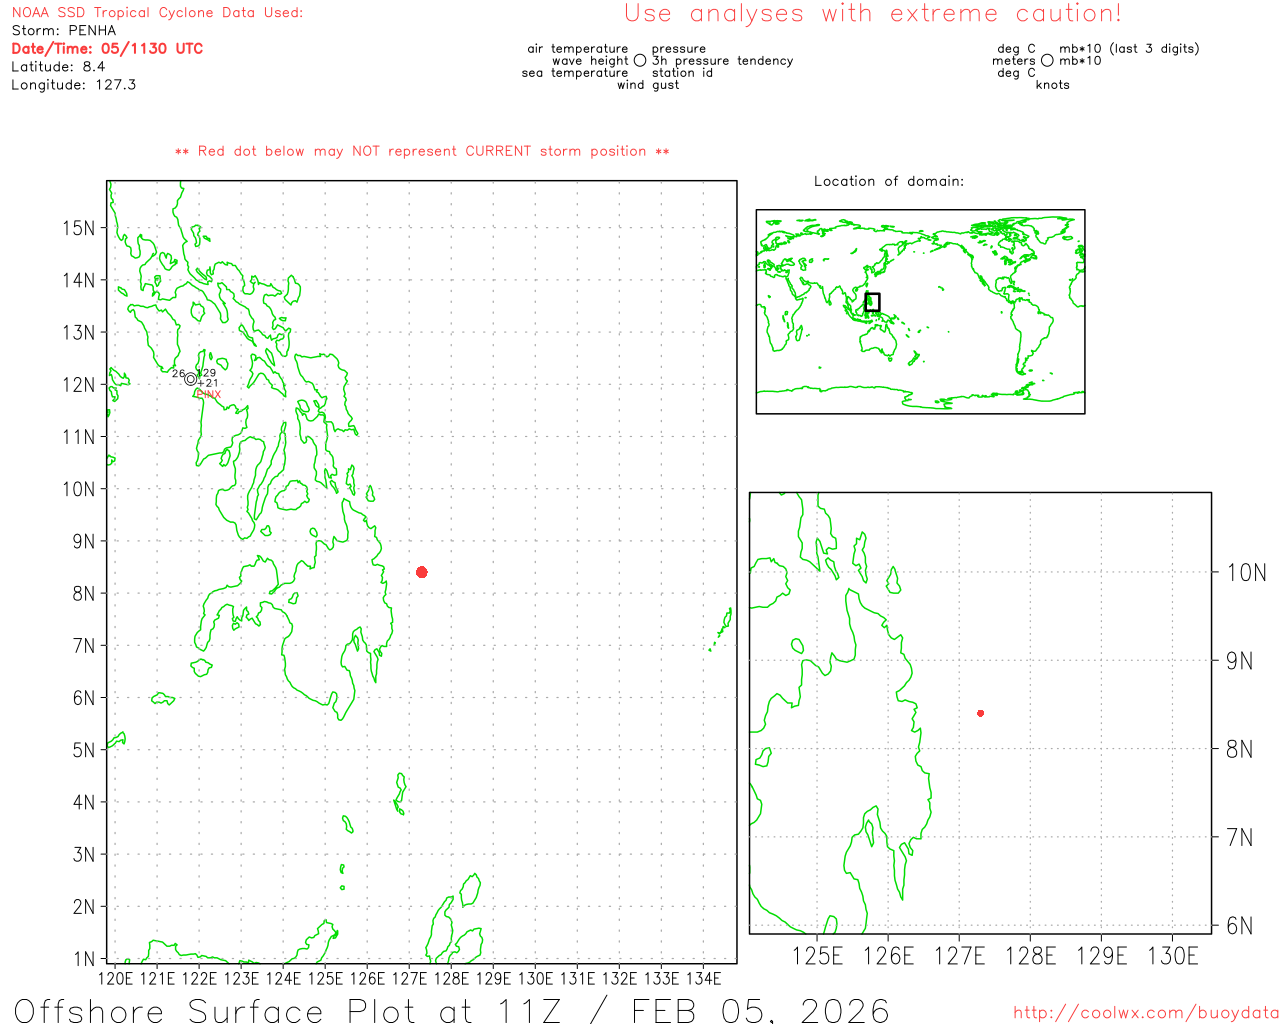This screenshot has width=1280, height=1024.
Task: Click the red storm dot on main map
Action: tap(422, 572)
